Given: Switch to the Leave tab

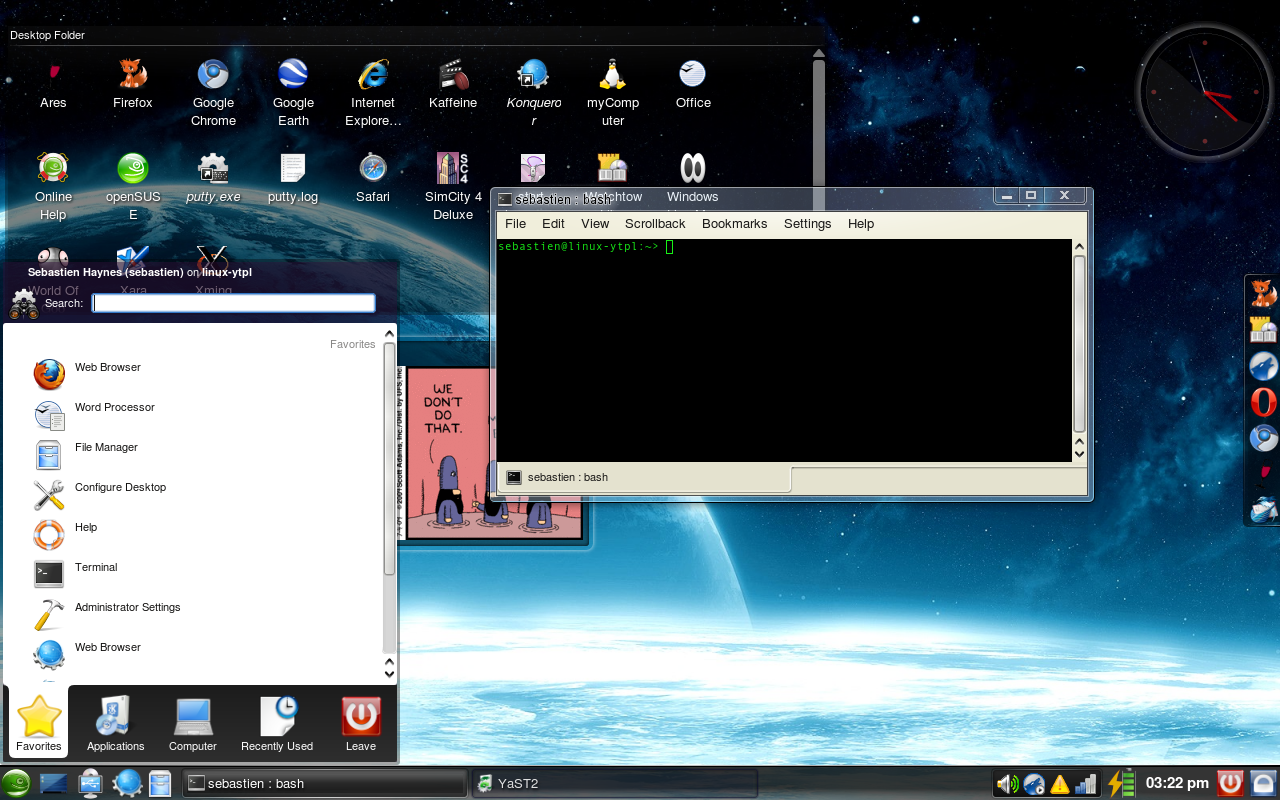Looking at the screenshot, I should 361,724.
